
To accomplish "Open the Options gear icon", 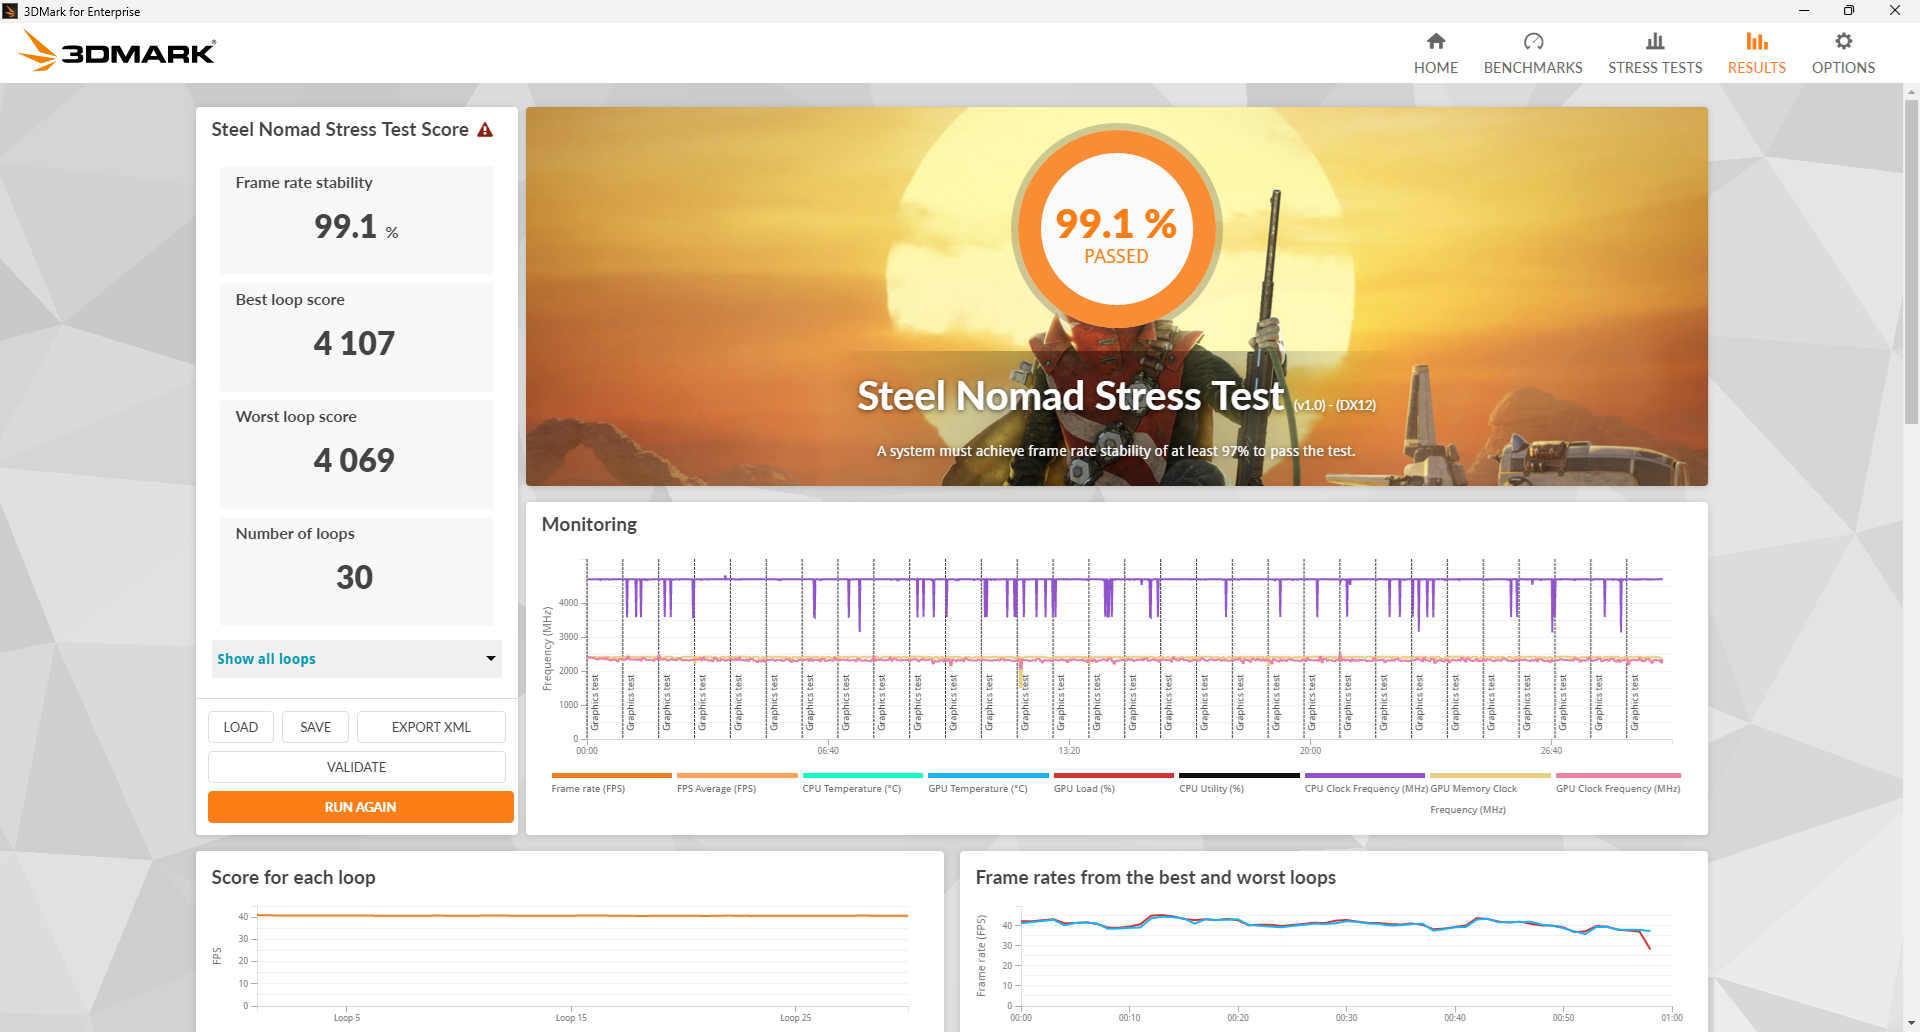I will coord(1843,41).
